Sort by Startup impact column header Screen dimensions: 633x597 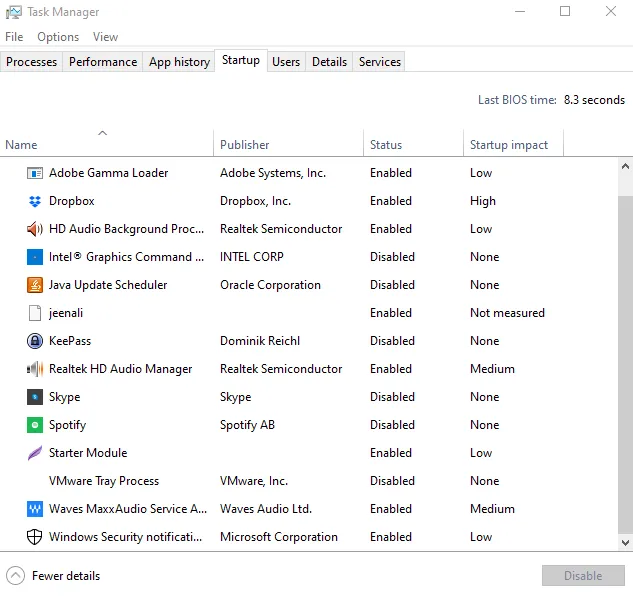click(509, 145)
